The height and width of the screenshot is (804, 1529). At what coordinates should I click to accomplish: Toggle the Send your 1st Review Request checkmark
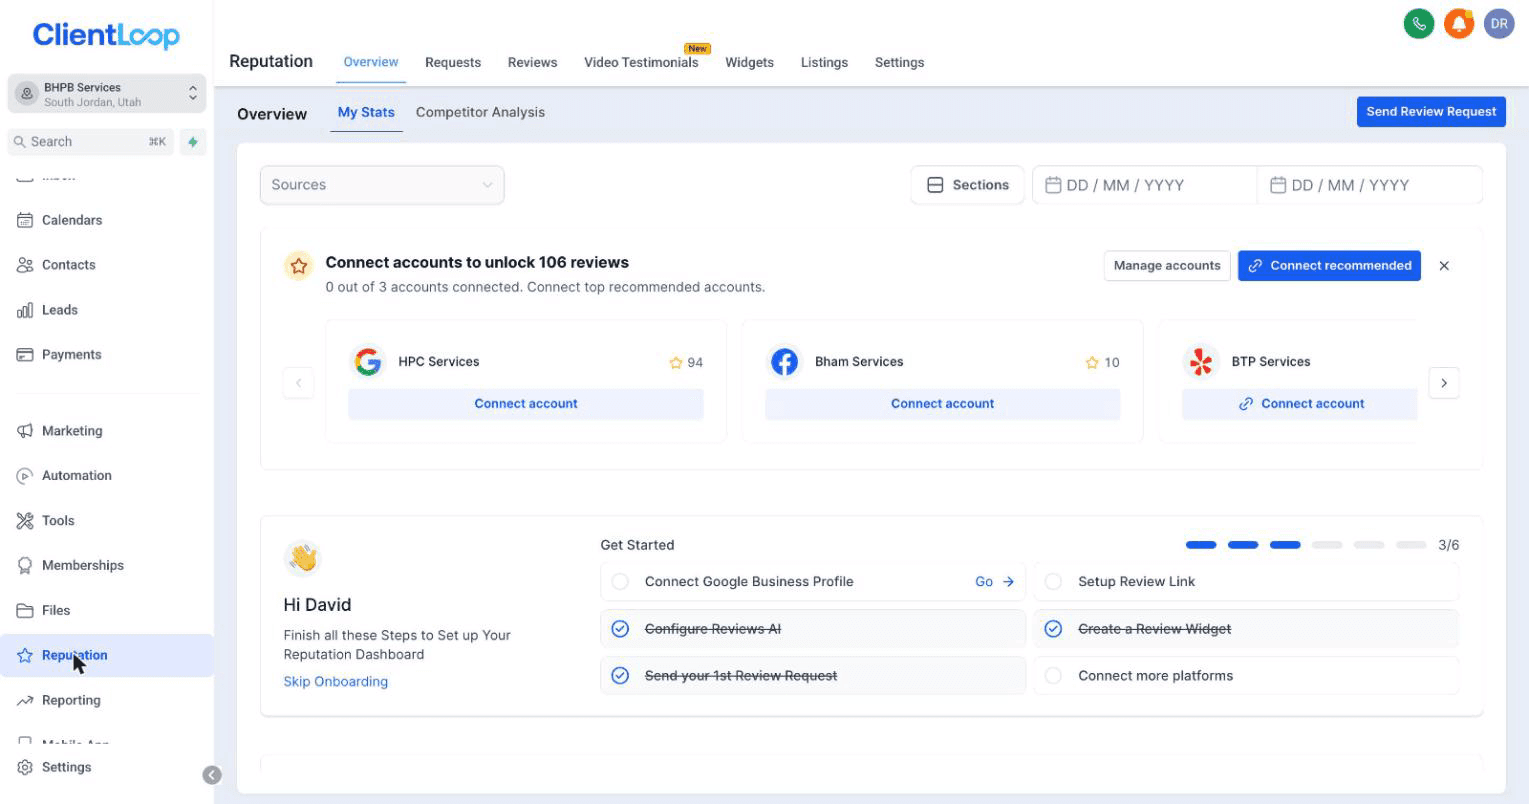[x=620, y=676]
